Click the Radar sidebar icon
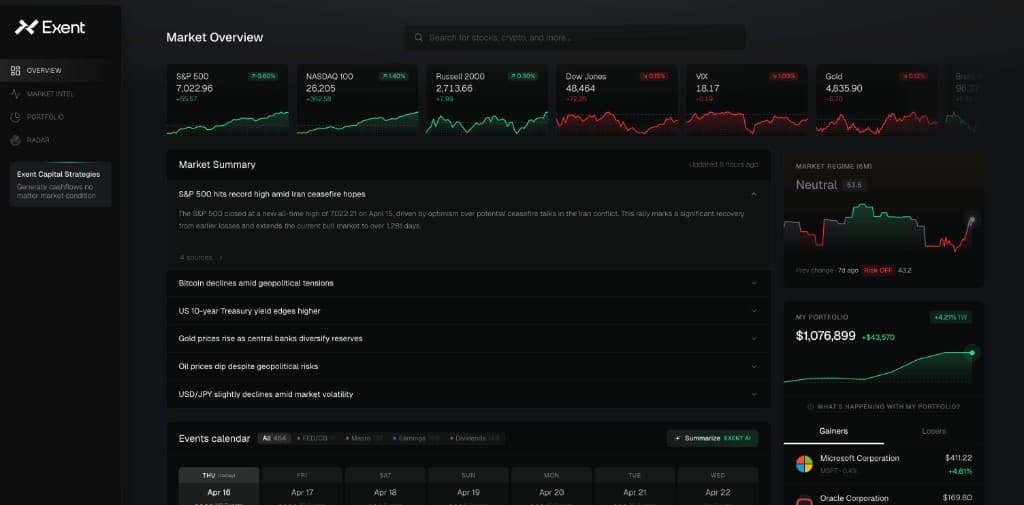This screenshot has height=505, width=1024. pyautogui.click(x=16, y=140)
